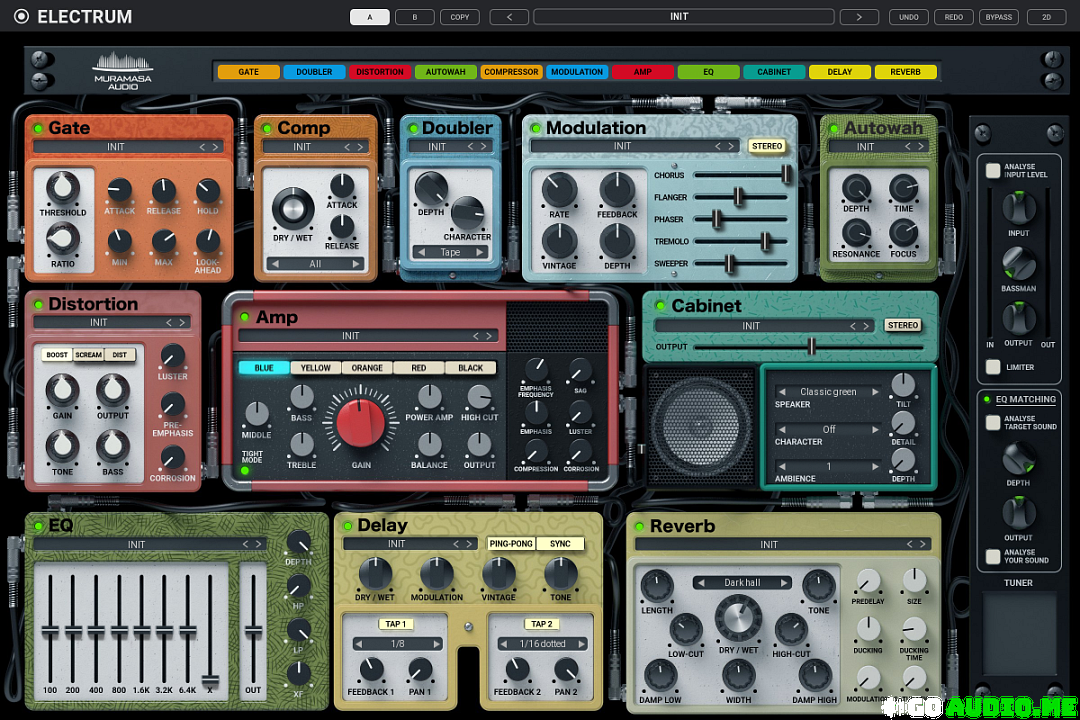
Task: Toggle the Comp pedal power LED
Action: tap(267, 128)
